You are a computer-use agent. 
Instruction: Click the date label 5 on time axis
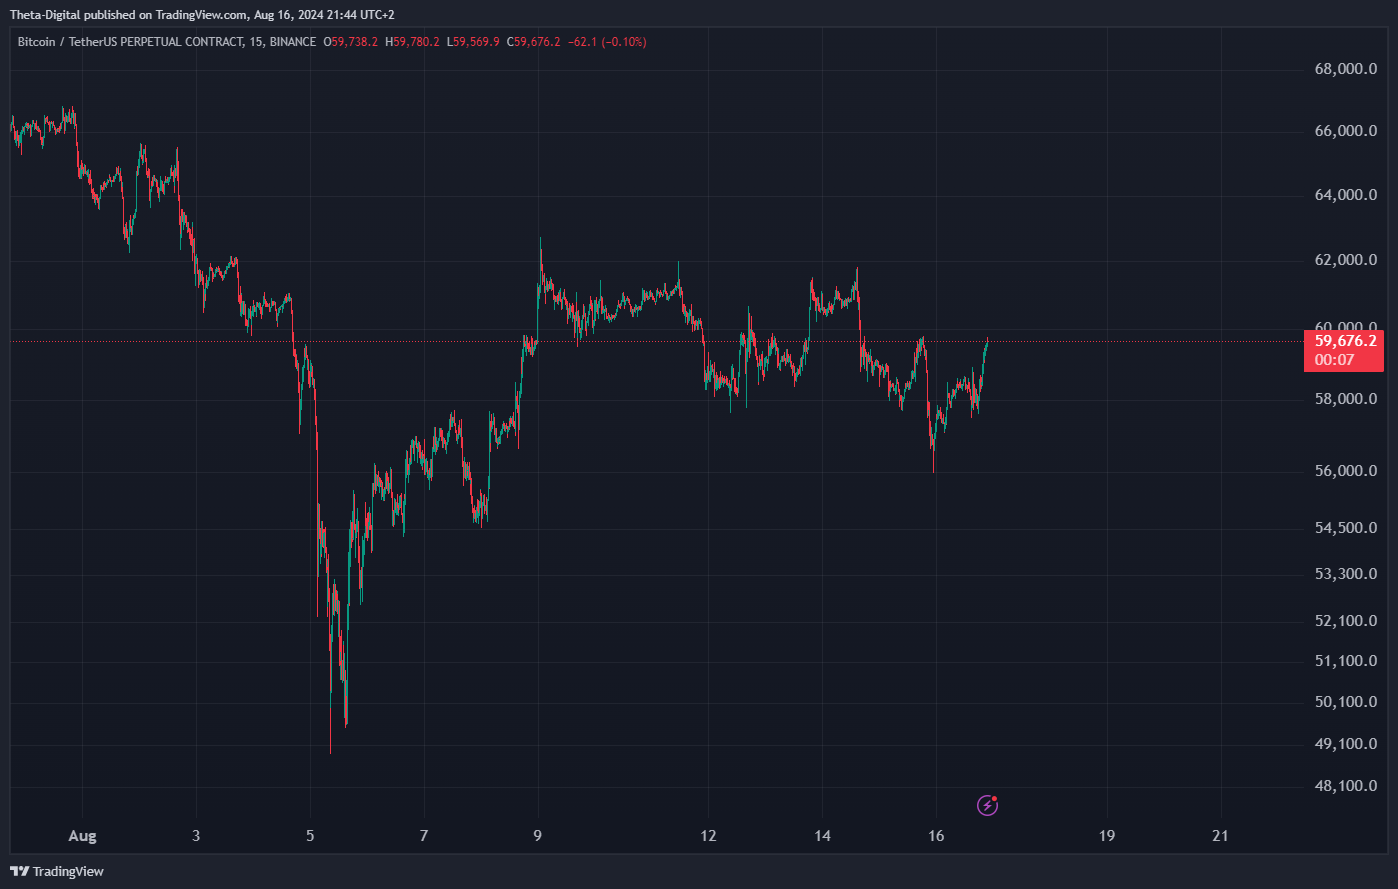[310, 835]
